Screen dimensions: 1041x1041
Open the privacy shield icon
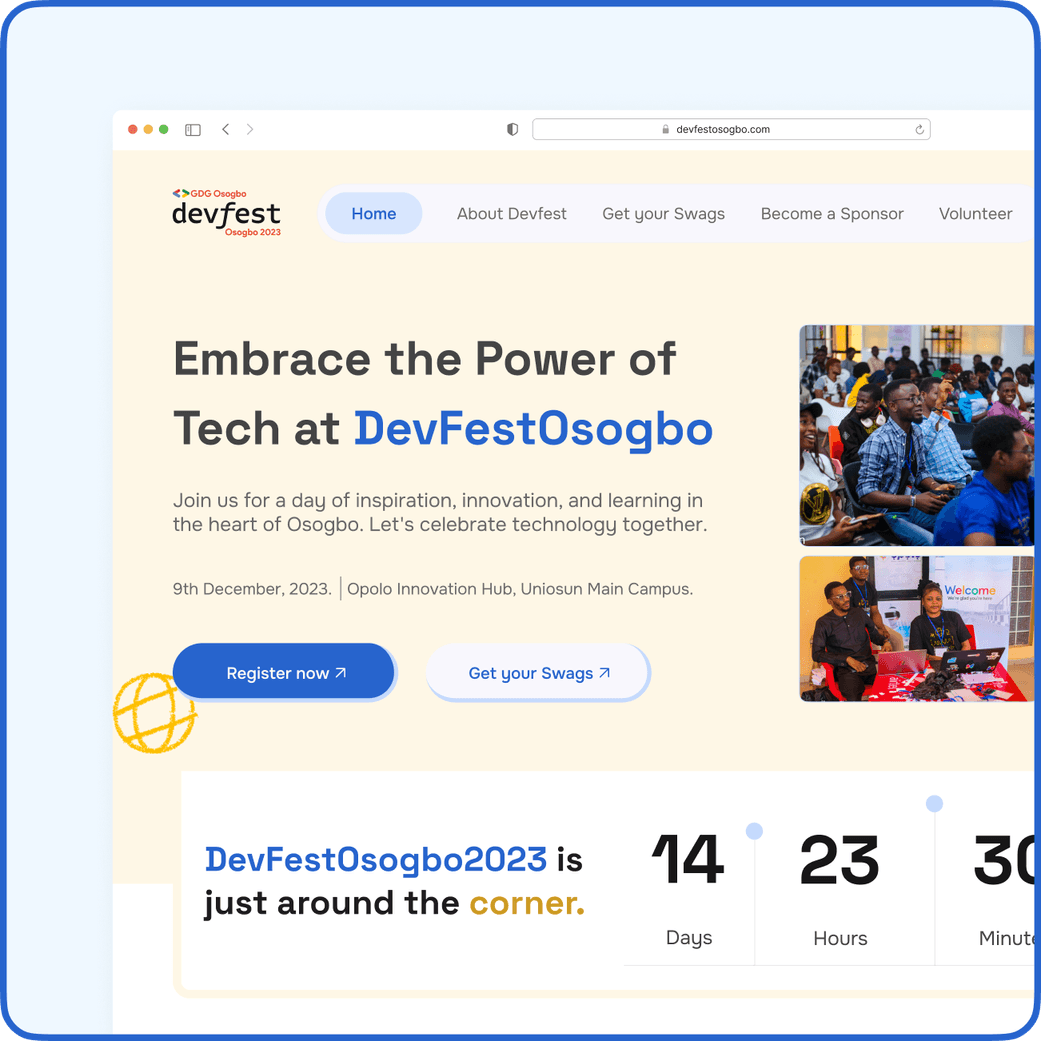pos(513,129)
